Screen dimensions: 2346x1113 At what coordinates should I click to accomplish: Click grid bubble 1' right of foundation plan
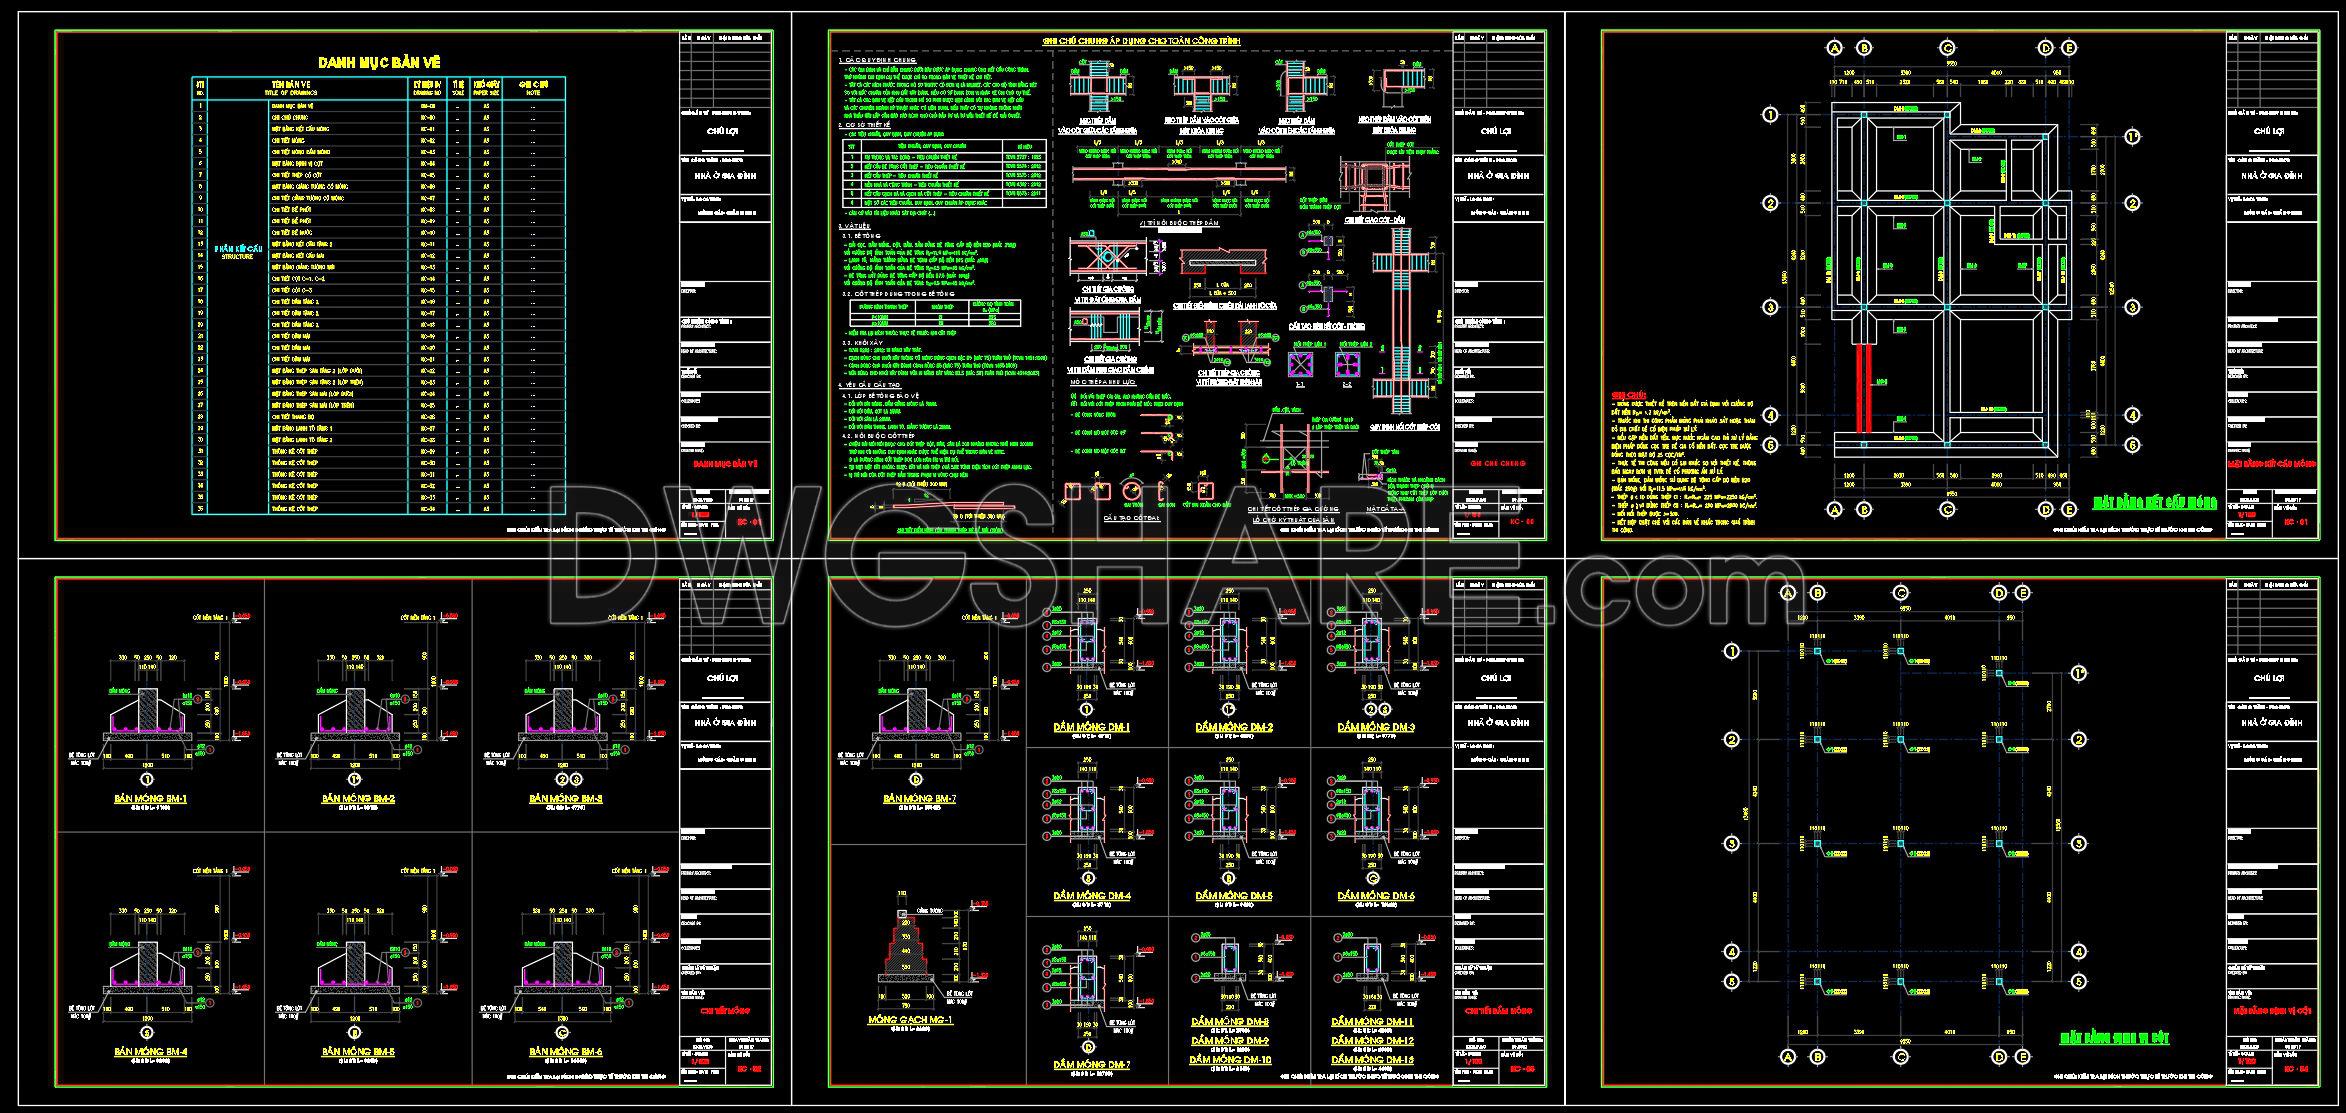[2131, 137]
